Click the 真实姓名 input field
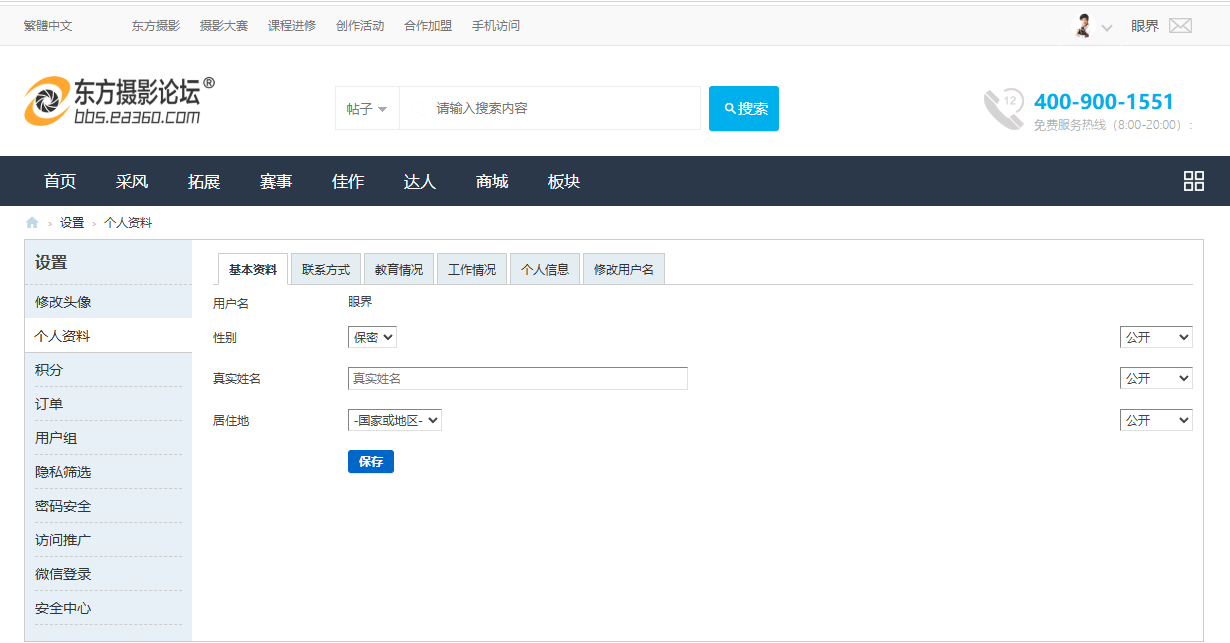1230x643 pixels. (x=518, y=378)
